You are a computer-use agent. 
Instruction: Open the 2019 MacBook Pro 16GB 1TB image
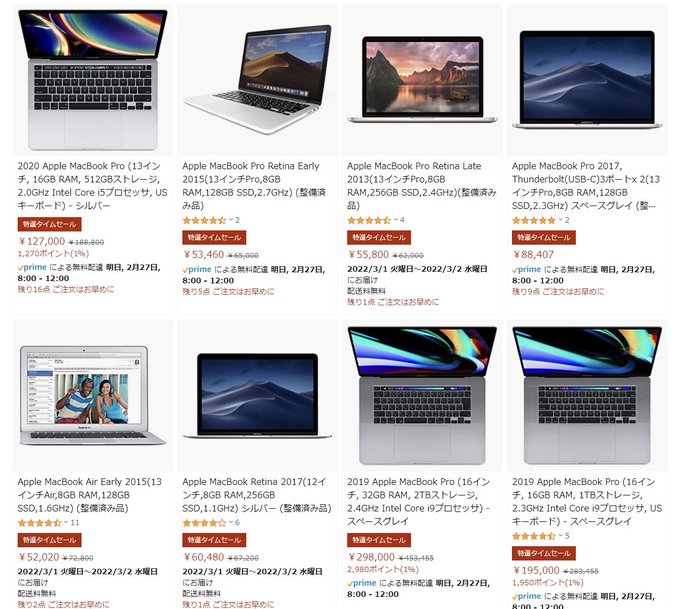point(587,395)
